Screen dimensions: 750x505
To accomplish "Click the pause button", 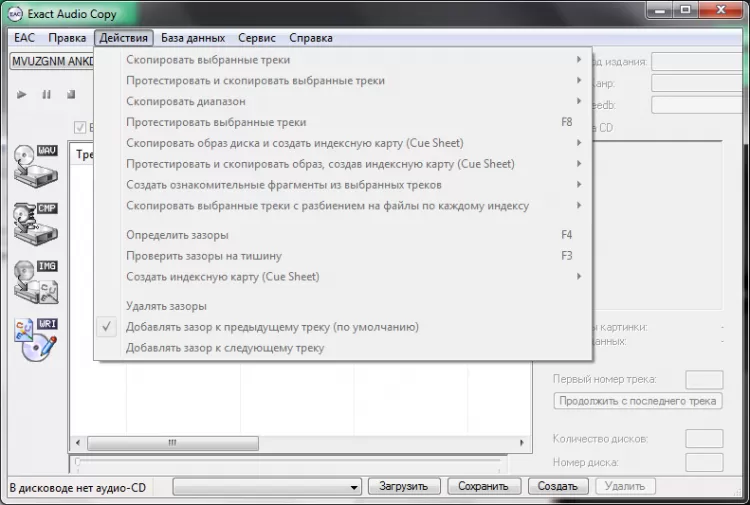I will click(x=46, y=95).
